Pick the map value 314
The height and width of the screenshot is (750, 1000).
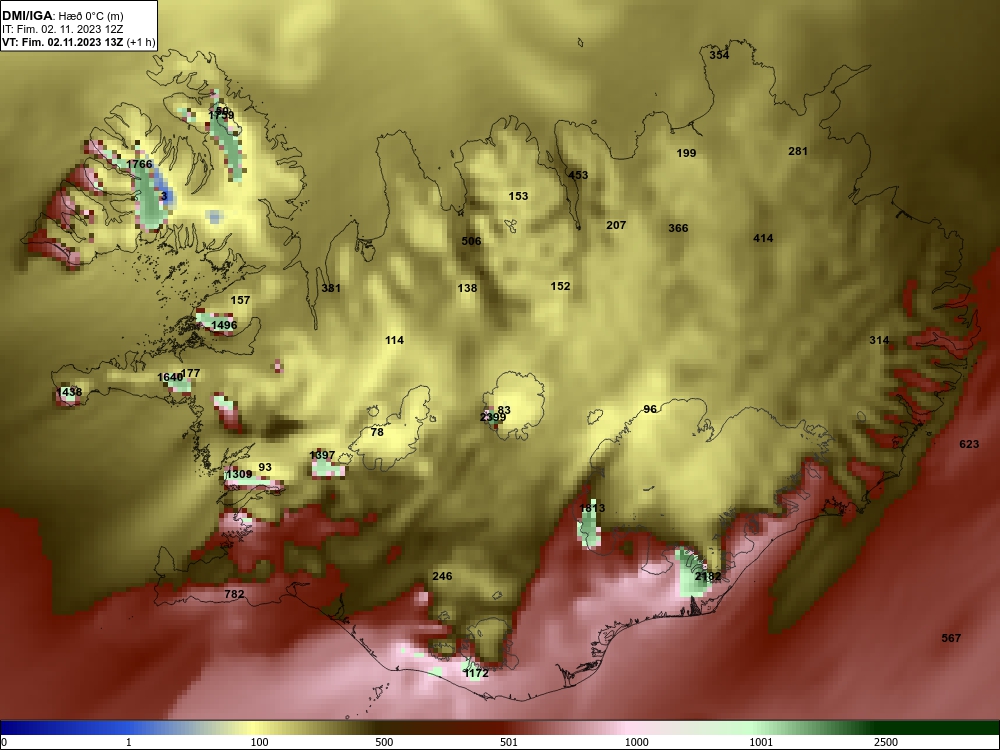click(x=879, y=341)
